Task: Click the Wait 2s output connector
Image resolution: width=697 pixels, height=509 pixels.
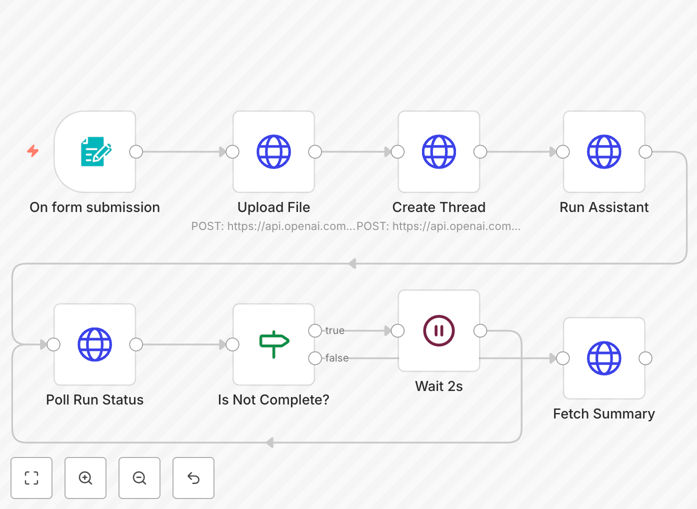Action: 480,330
